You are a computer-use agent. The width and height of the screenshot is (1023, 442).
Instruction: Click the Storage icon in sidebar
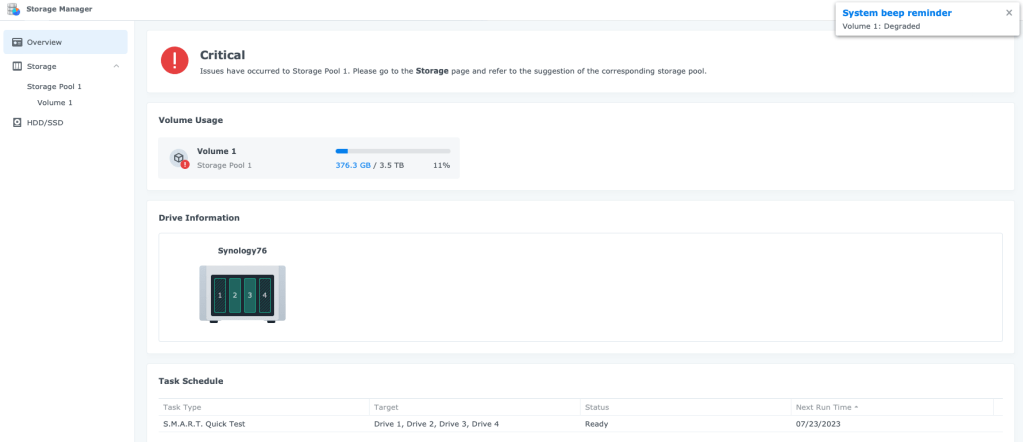click(x=17, y=66)
